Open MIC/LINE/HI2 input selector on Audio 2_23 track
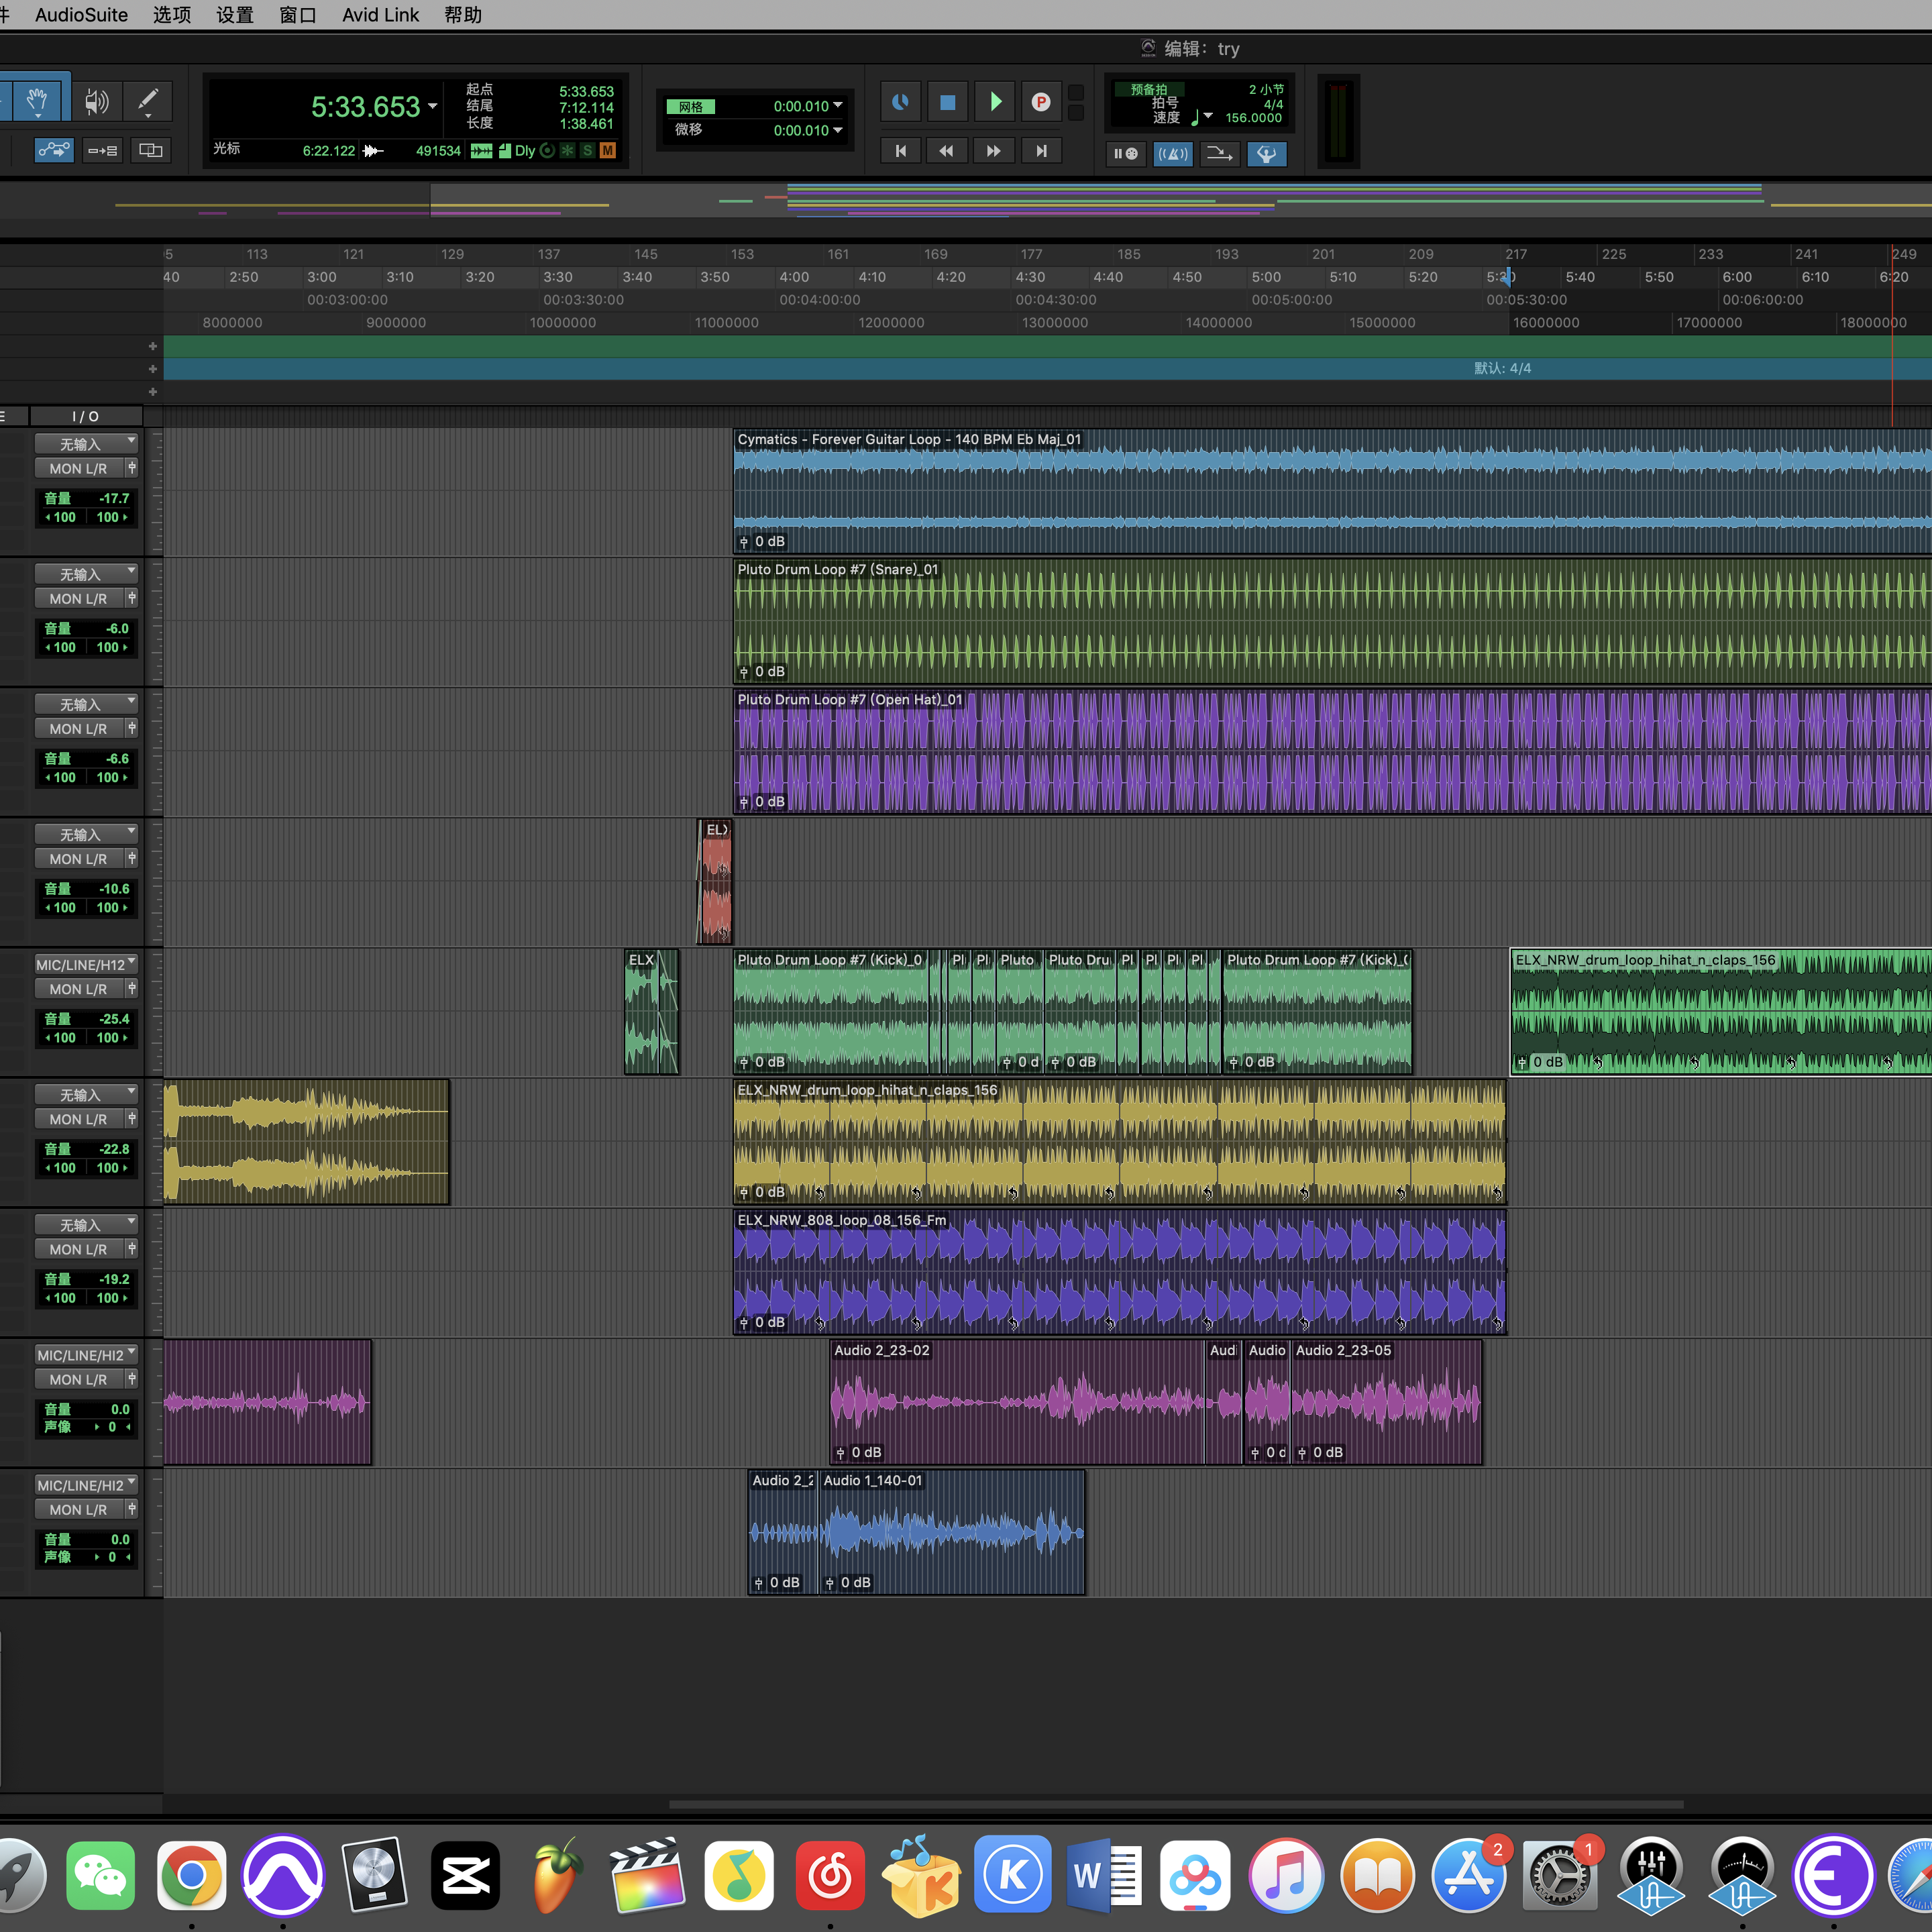Viewport: 1932px width, 1932px height. pos(85,1355)
